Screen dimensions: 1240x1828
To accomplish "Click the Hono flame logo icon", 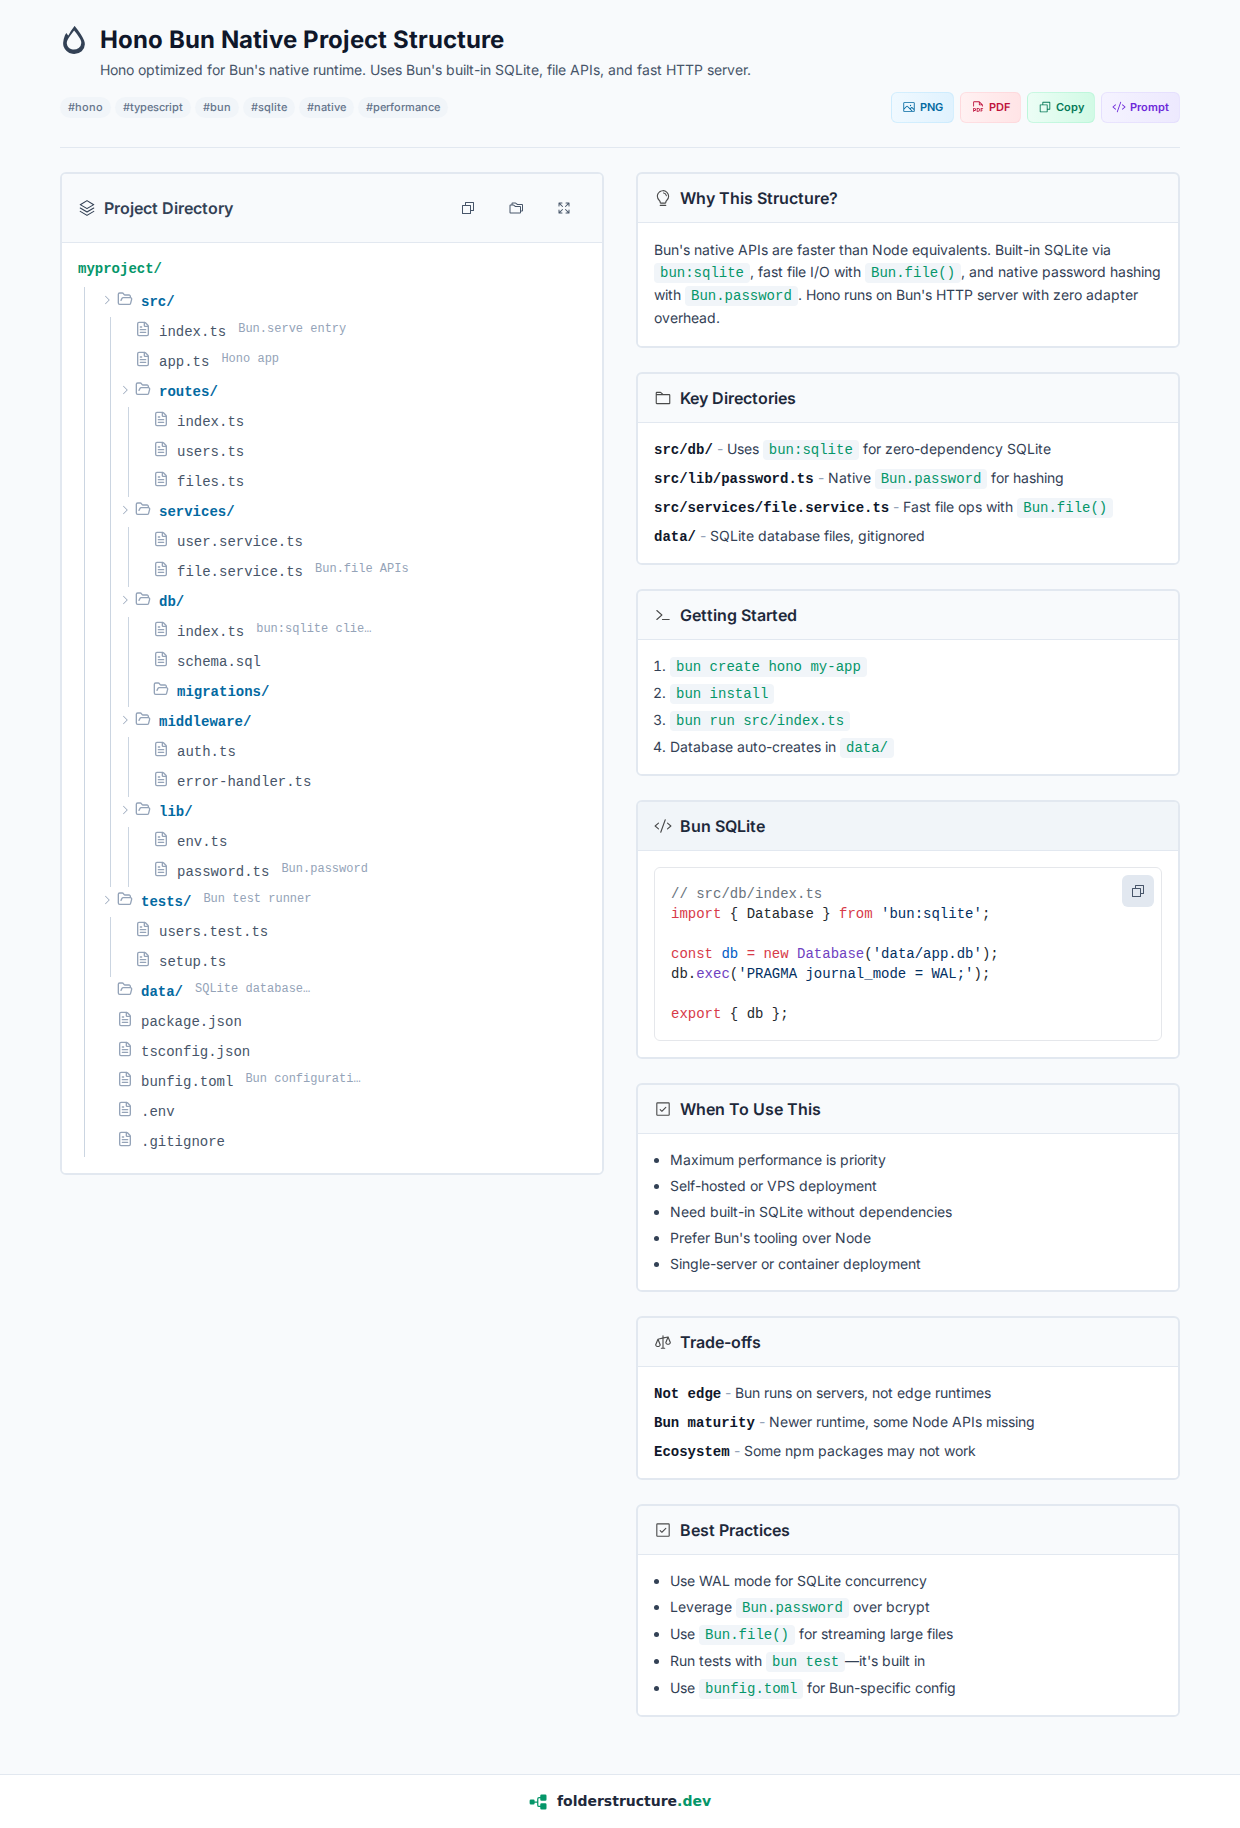I will 74,40.
